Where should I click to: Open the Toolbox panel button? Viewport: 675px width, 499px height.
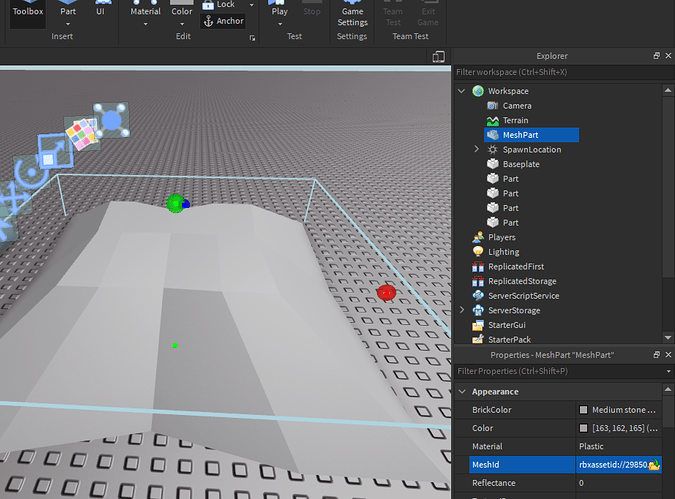click(28, 12)
